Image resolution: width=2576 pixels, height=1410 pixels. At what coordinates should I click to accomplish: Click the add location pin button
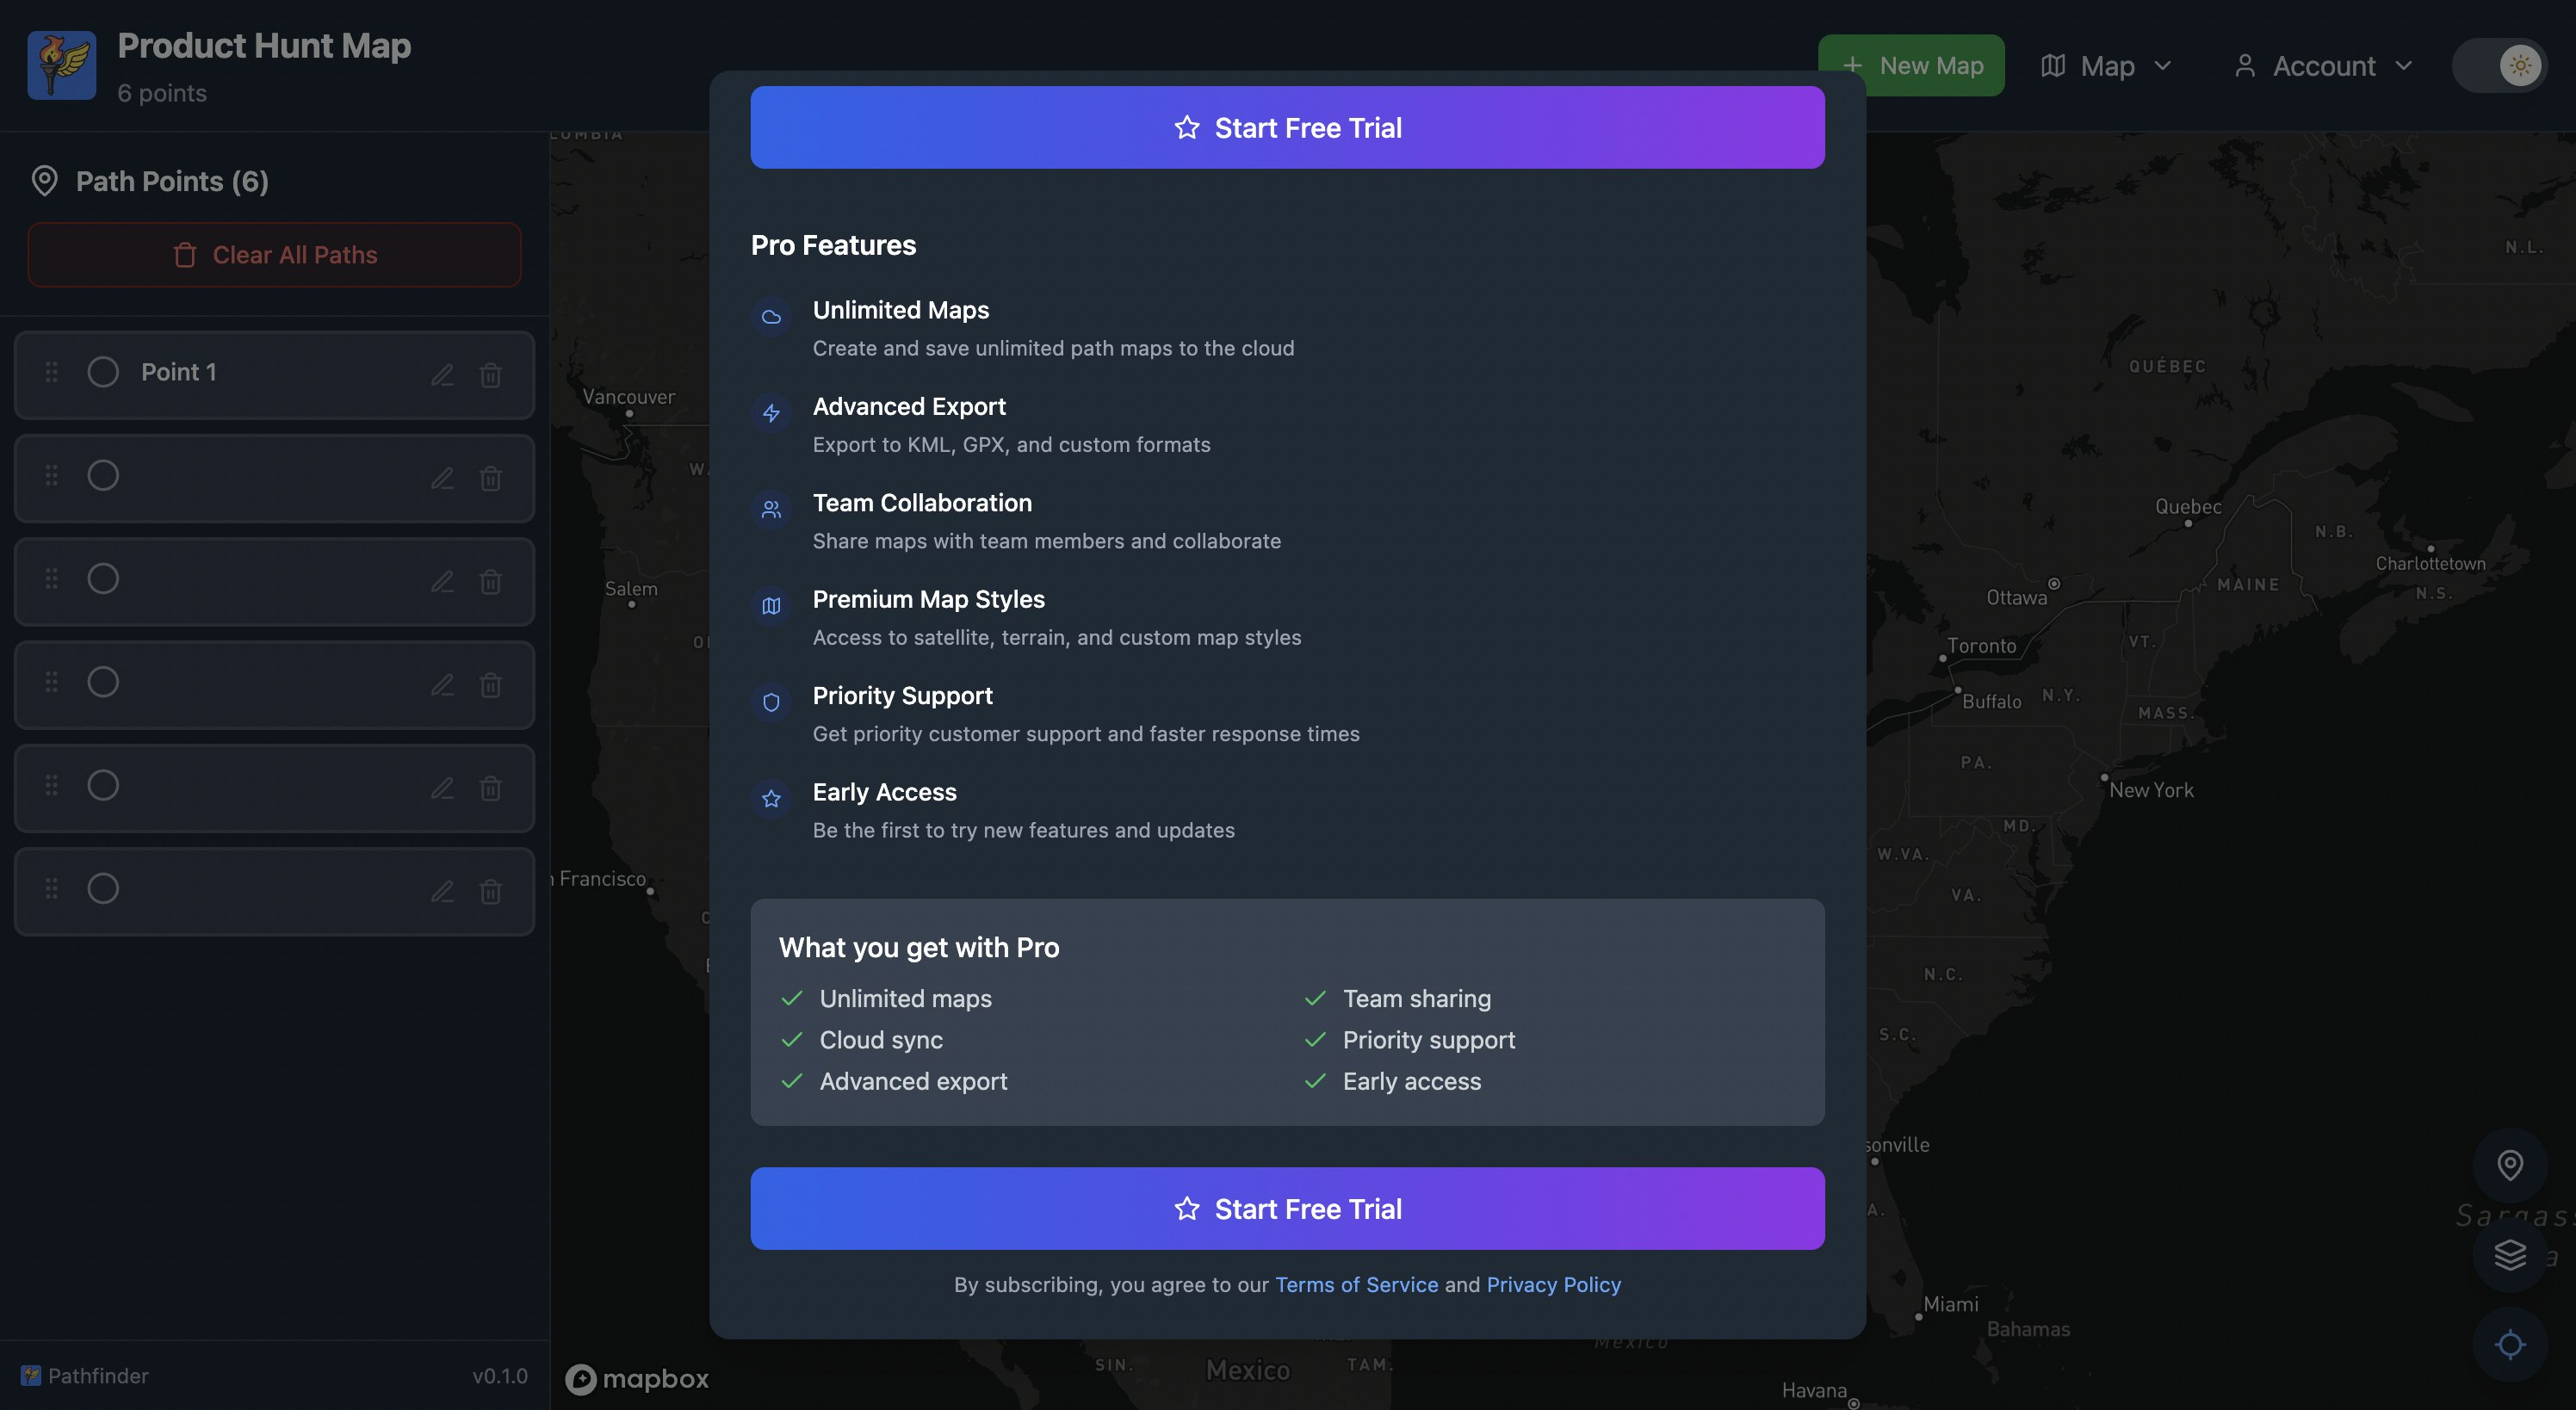click(x=2509, y=1165)
